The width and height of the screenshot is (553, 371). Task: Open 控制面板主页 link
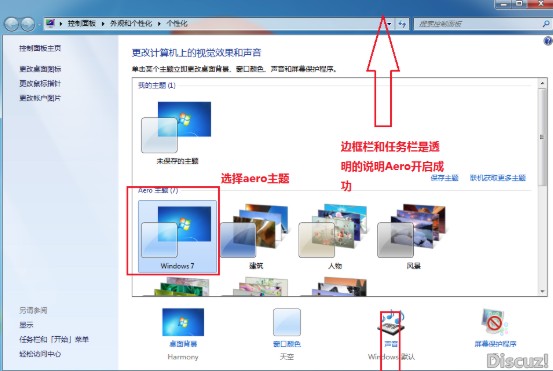point(40,48)
